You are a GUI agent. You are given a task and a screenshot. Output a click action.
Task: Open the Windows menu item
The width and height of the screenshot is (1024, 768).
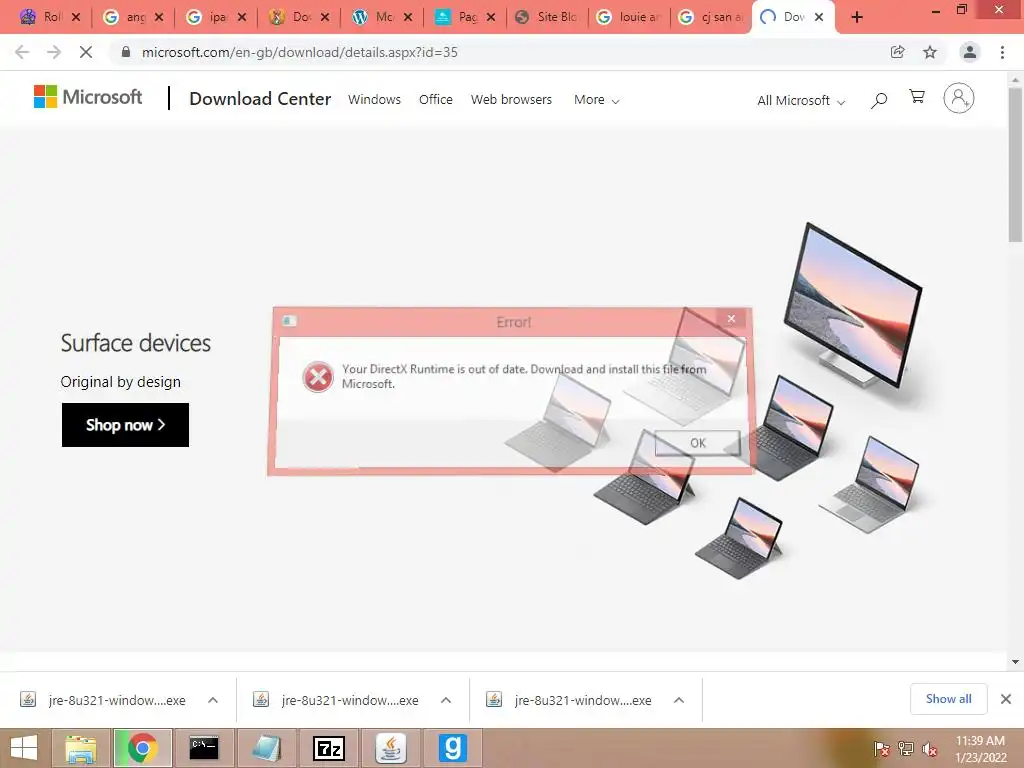coord(374,99)
